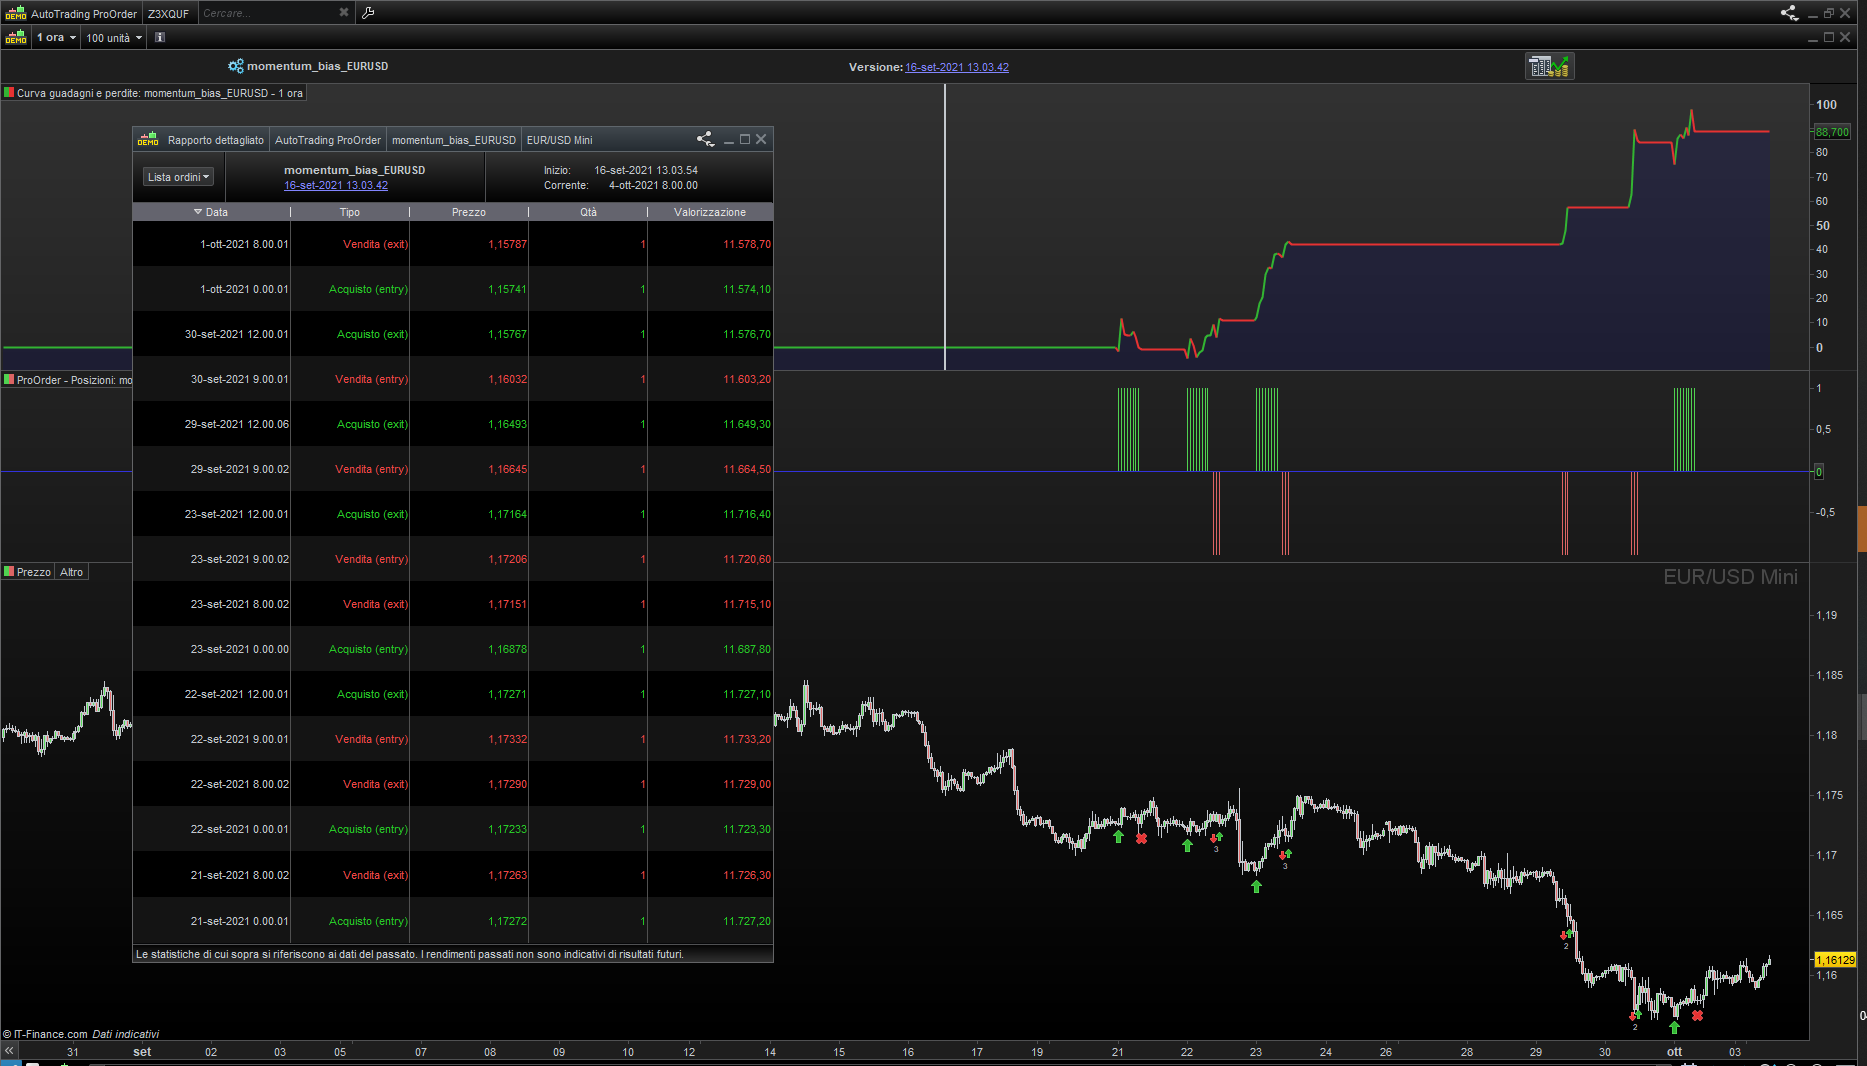Sort the table by Data column
The width and height of the screenshot is (1867, 1066).
point(211,212)
